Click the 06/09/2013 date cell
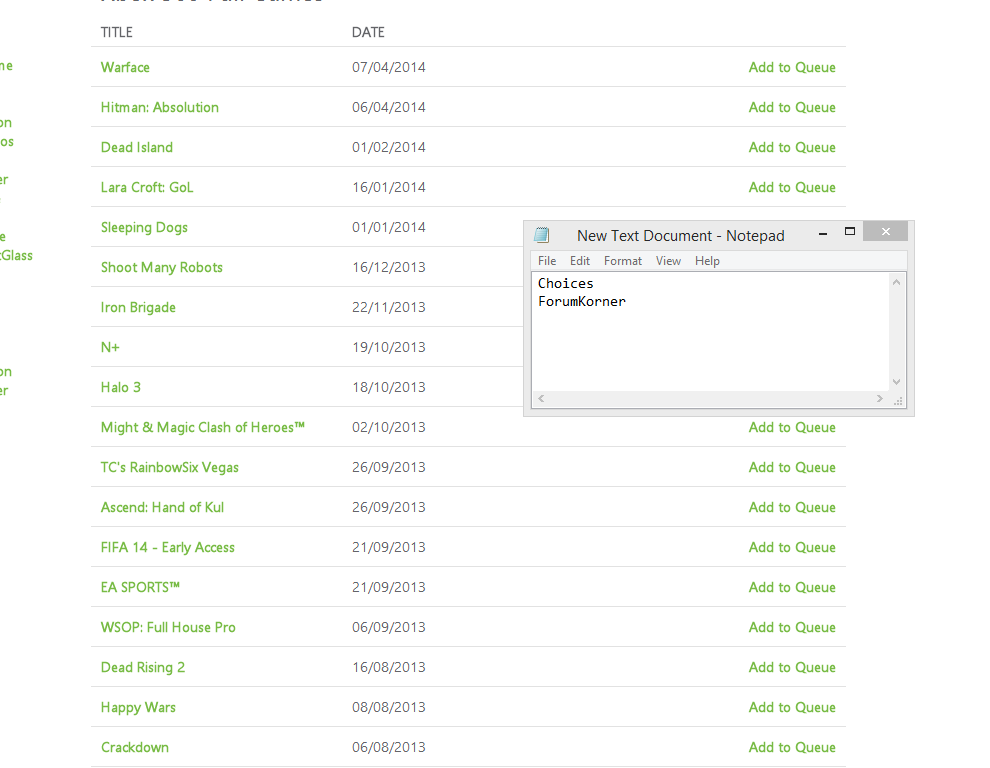The height and width of the screenshot is (768, 990). pyautogui.click(x=389, y=627)
